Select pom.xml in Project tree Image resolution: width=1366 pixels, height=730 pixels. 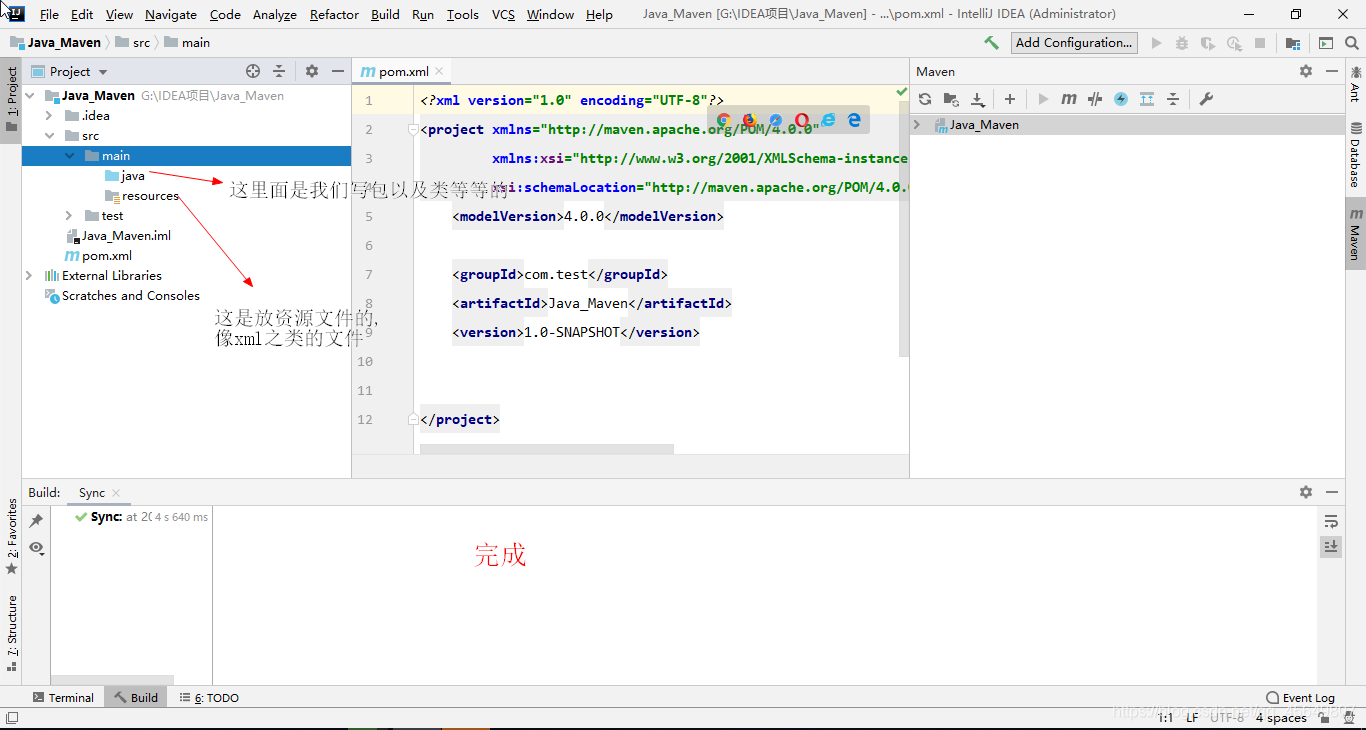click(98, 256)
